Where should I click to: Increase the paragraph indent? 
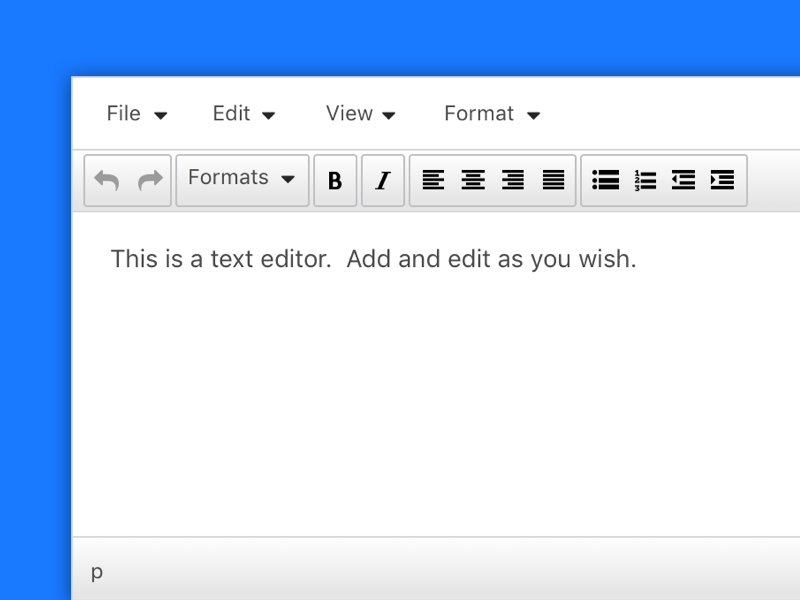[x=723, y=180]
